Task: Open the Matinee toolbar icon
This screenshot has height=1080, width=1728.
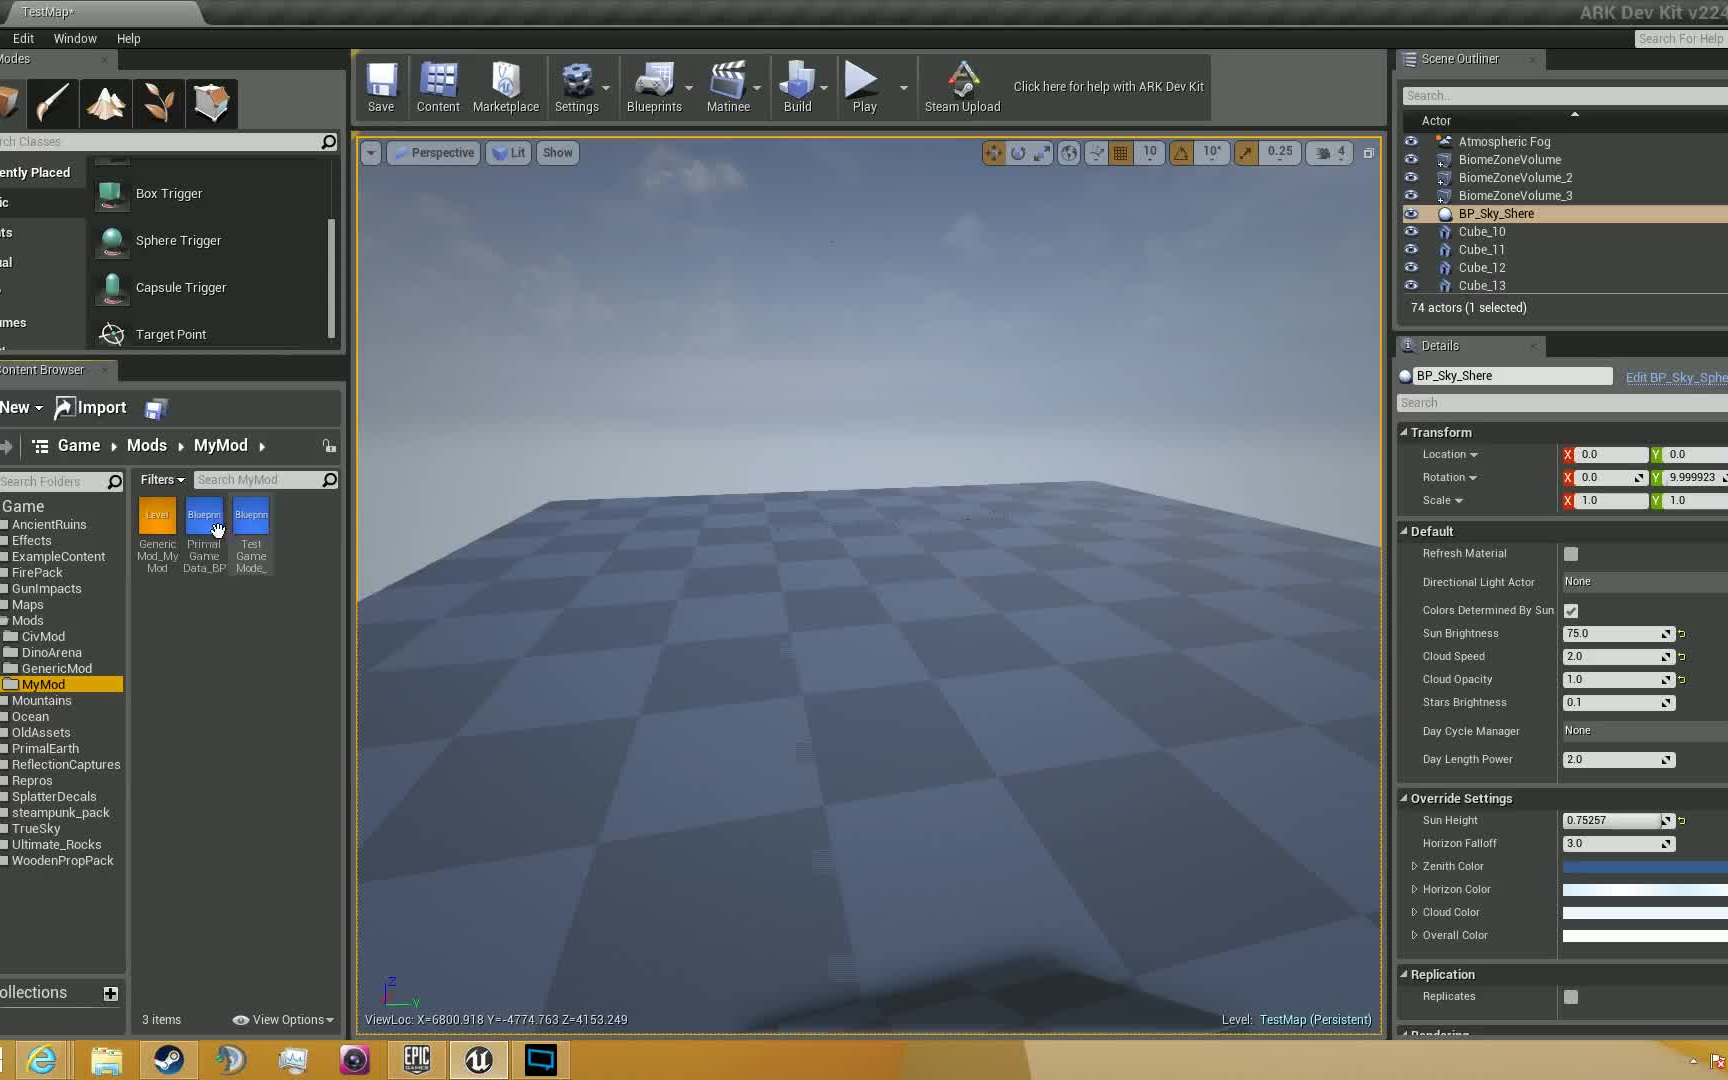Action: click(728, 87)
